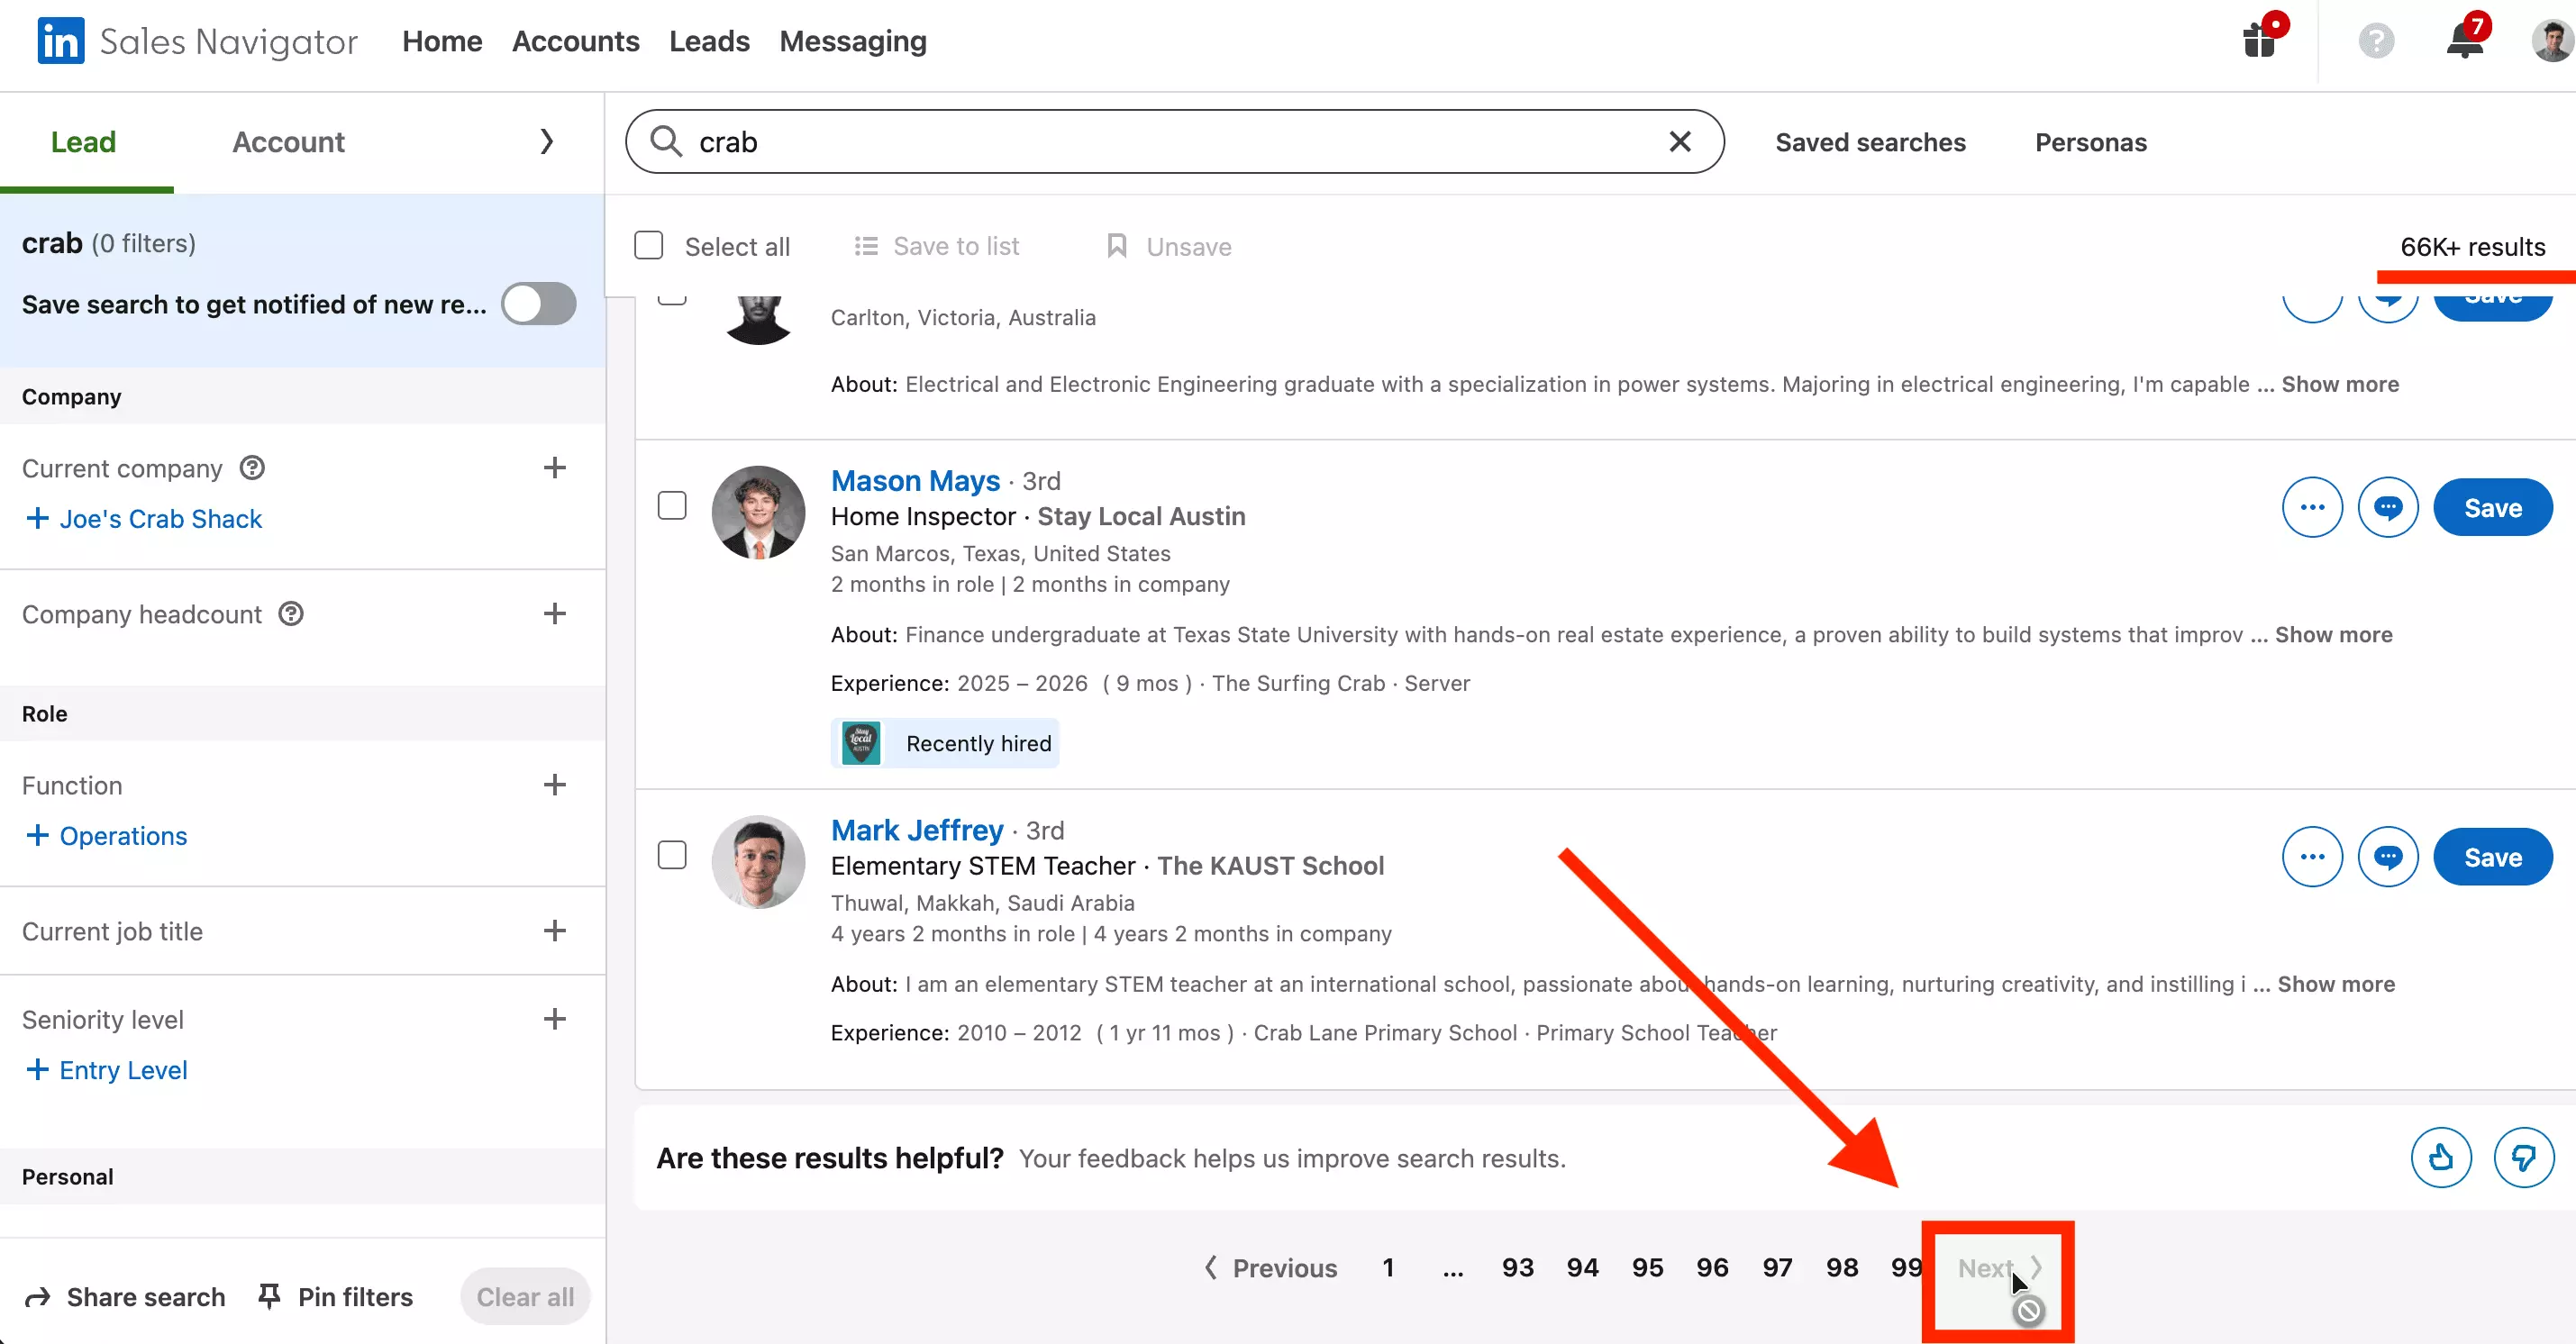Viewport: 2576px width, 1344px height.
Task: Select Mason Mays checkbox
Action: [x=672, y=506]
